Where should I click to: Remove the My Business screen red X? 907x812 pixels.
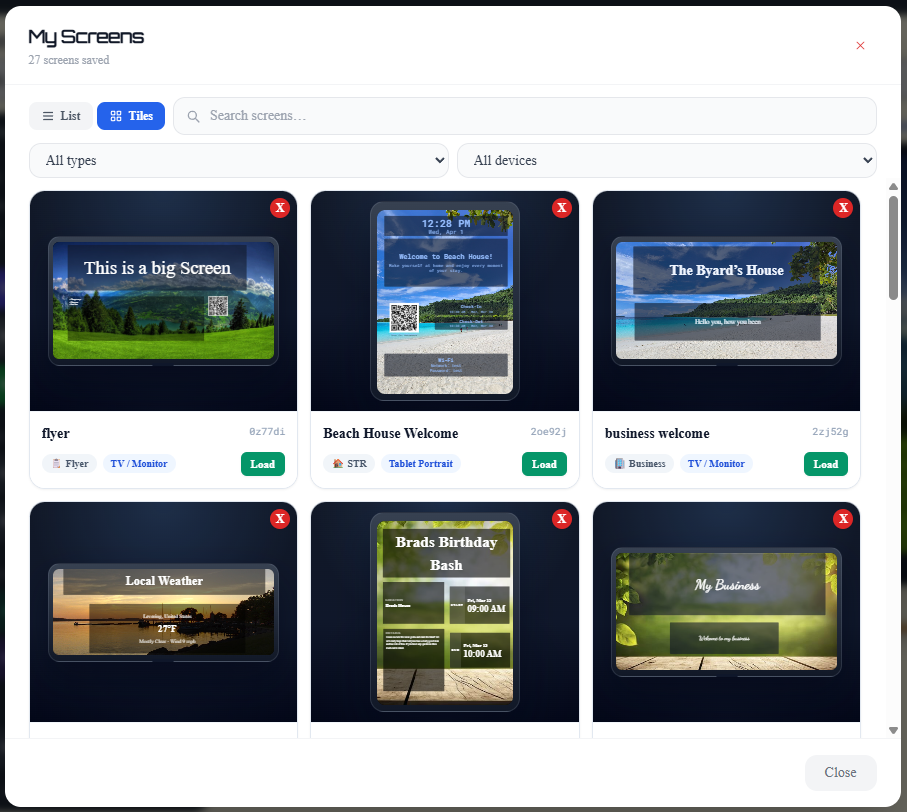pos(843,519)
